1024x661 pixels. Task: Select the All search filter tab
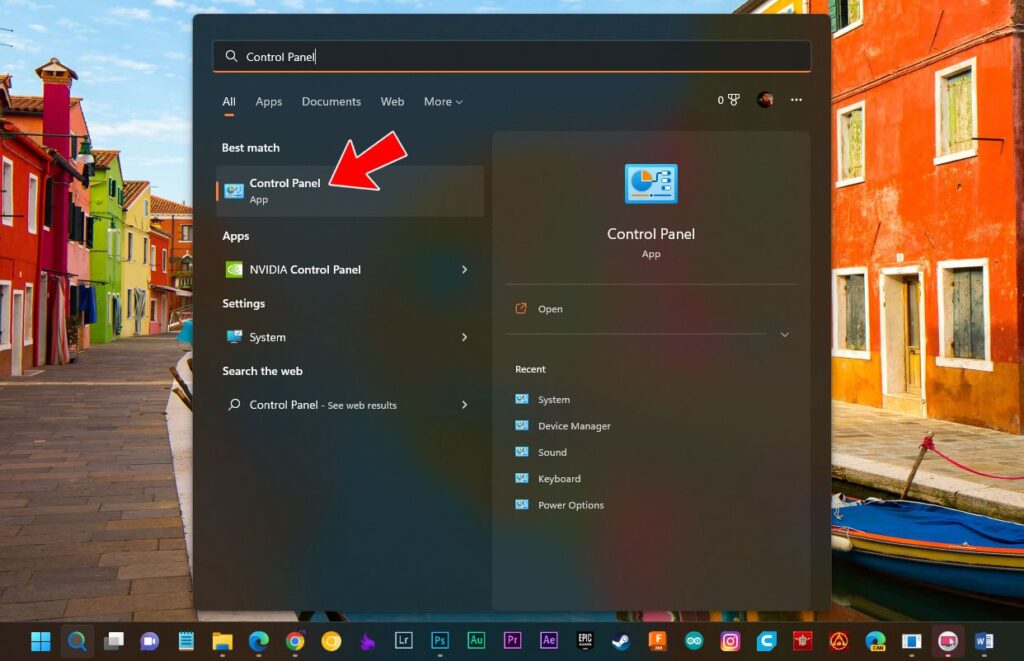pyautogui.click(x=229, y=102)
